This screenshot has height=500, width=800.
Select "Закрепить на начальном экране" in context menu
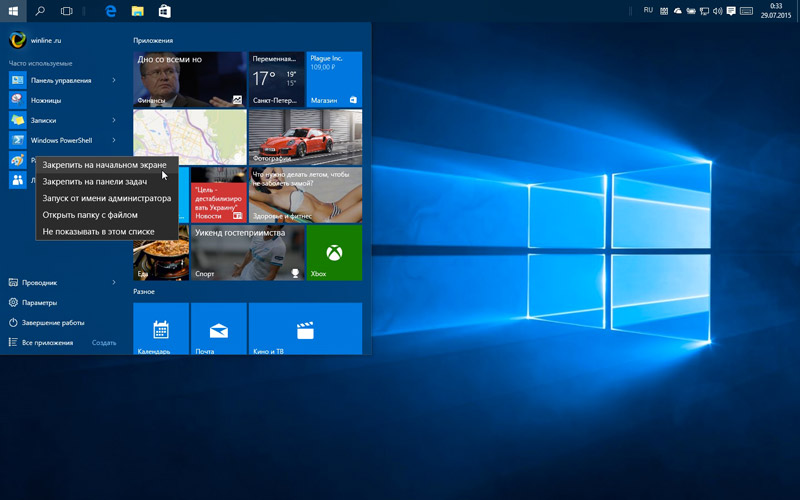[x=104, y=165]
